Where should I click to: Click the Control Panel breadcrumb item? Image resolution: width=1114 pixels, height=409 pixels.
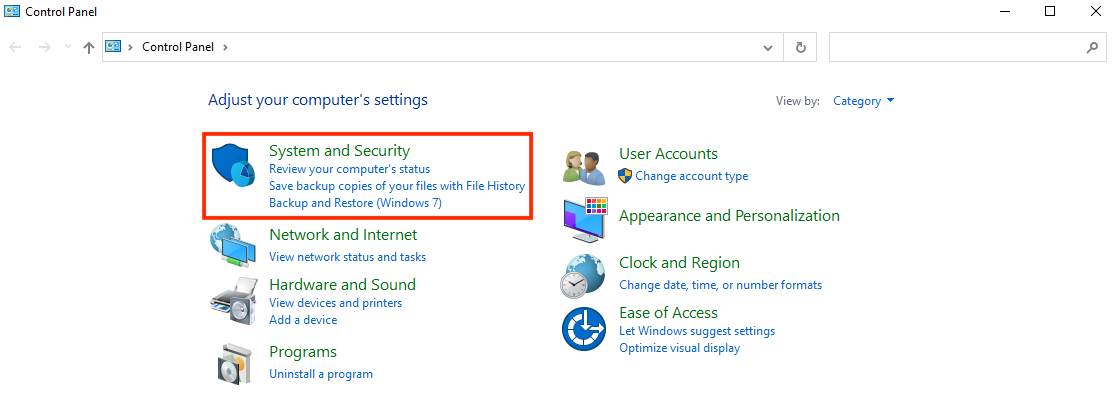[x=180, y=47]
